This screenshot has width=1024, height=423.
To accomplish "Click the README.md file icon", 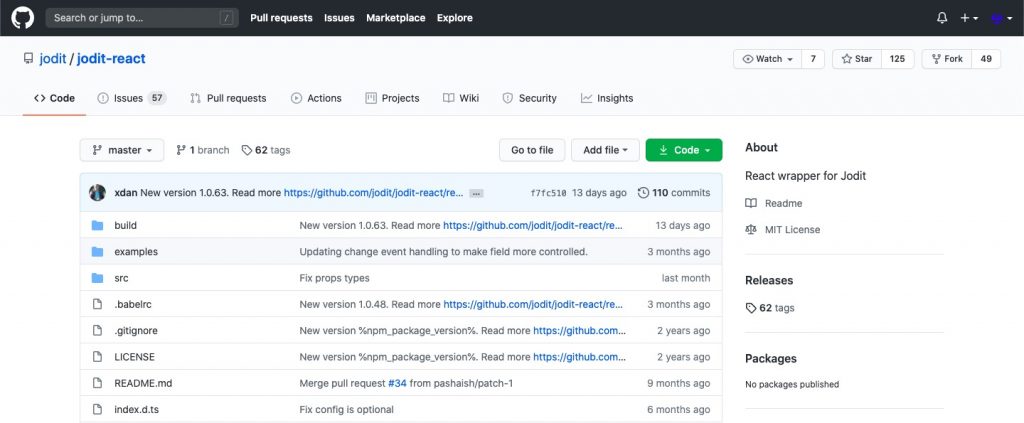I will [x=97, y=383].
